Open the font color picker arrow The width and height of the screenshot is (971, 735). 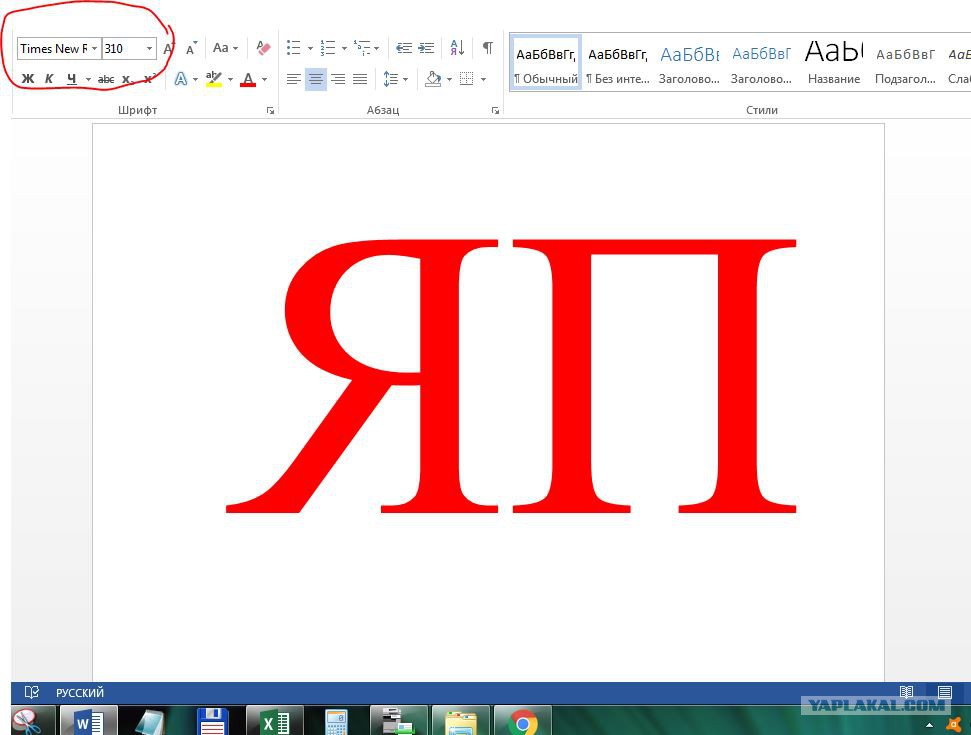pos(264,79)
